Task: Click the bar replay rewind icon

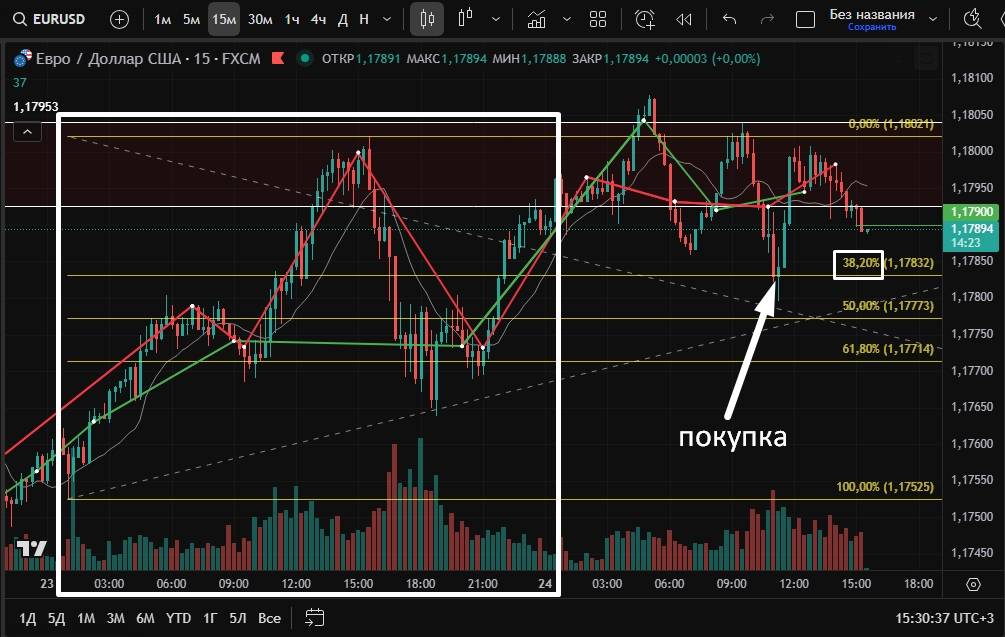Action: 684,19
